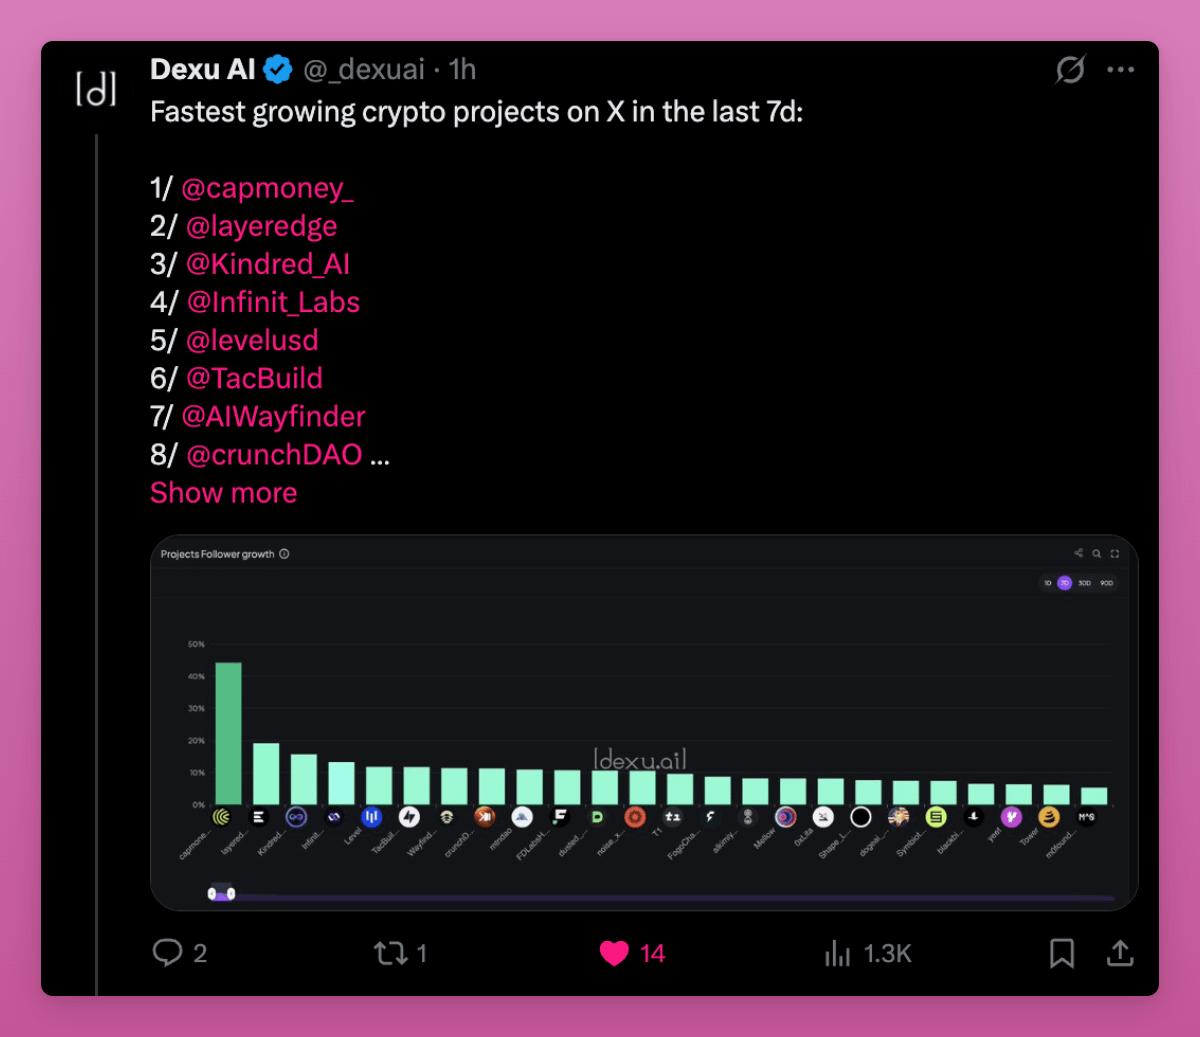Switch the chart to 30D range

click(x=1084, y=583)
